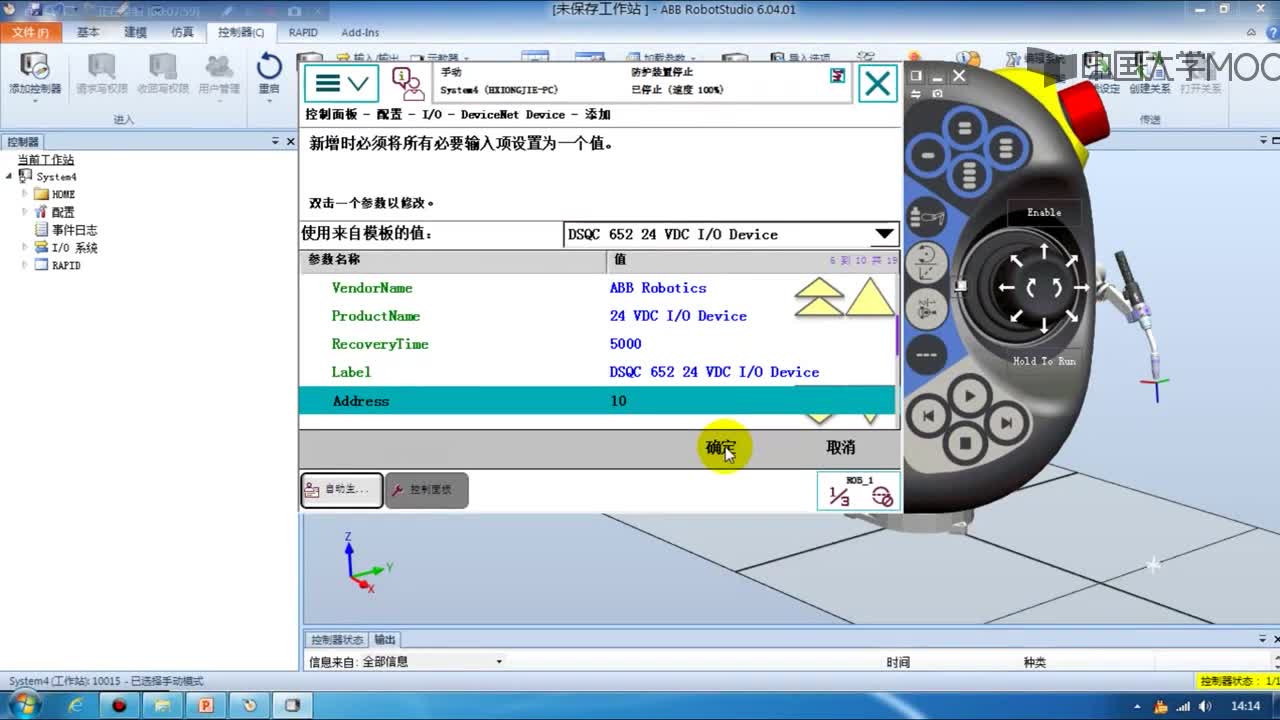Screen dimensions: 1280x720
Task: Click the top programmable key on FlexPendant
Action: coord(965,129)
